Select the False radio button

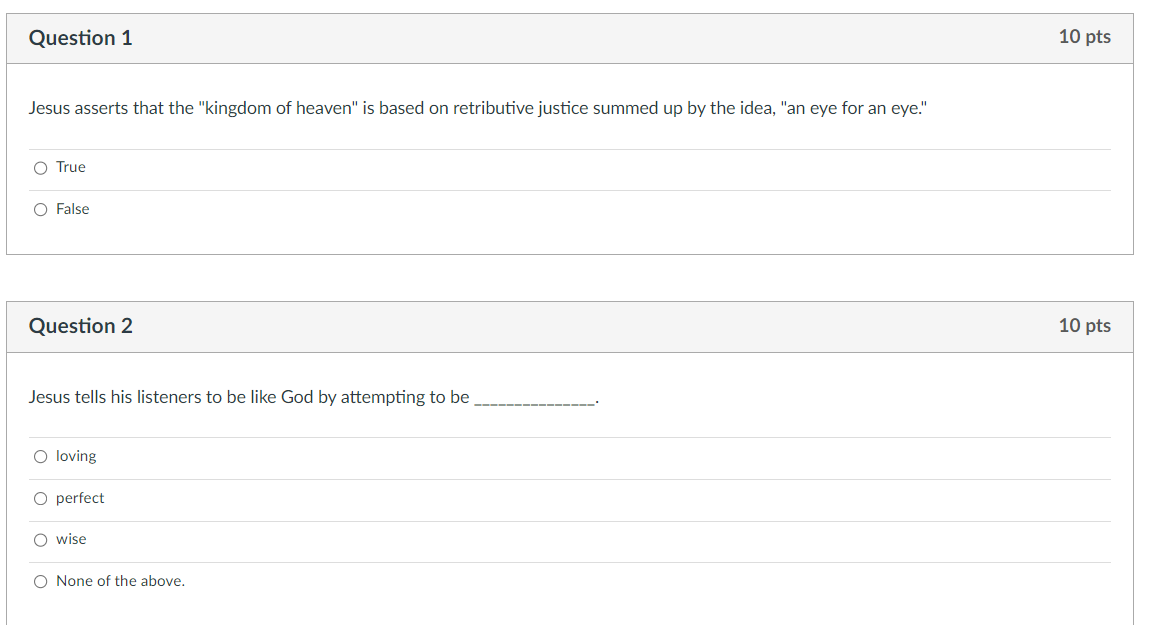(40, 209)
